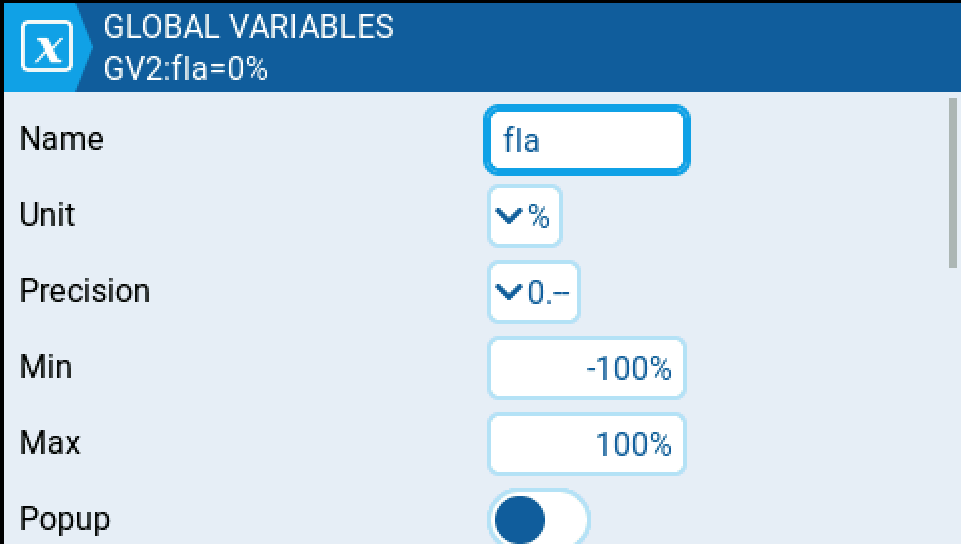Click the vertical scrollbar on the right

pos(953,182)
